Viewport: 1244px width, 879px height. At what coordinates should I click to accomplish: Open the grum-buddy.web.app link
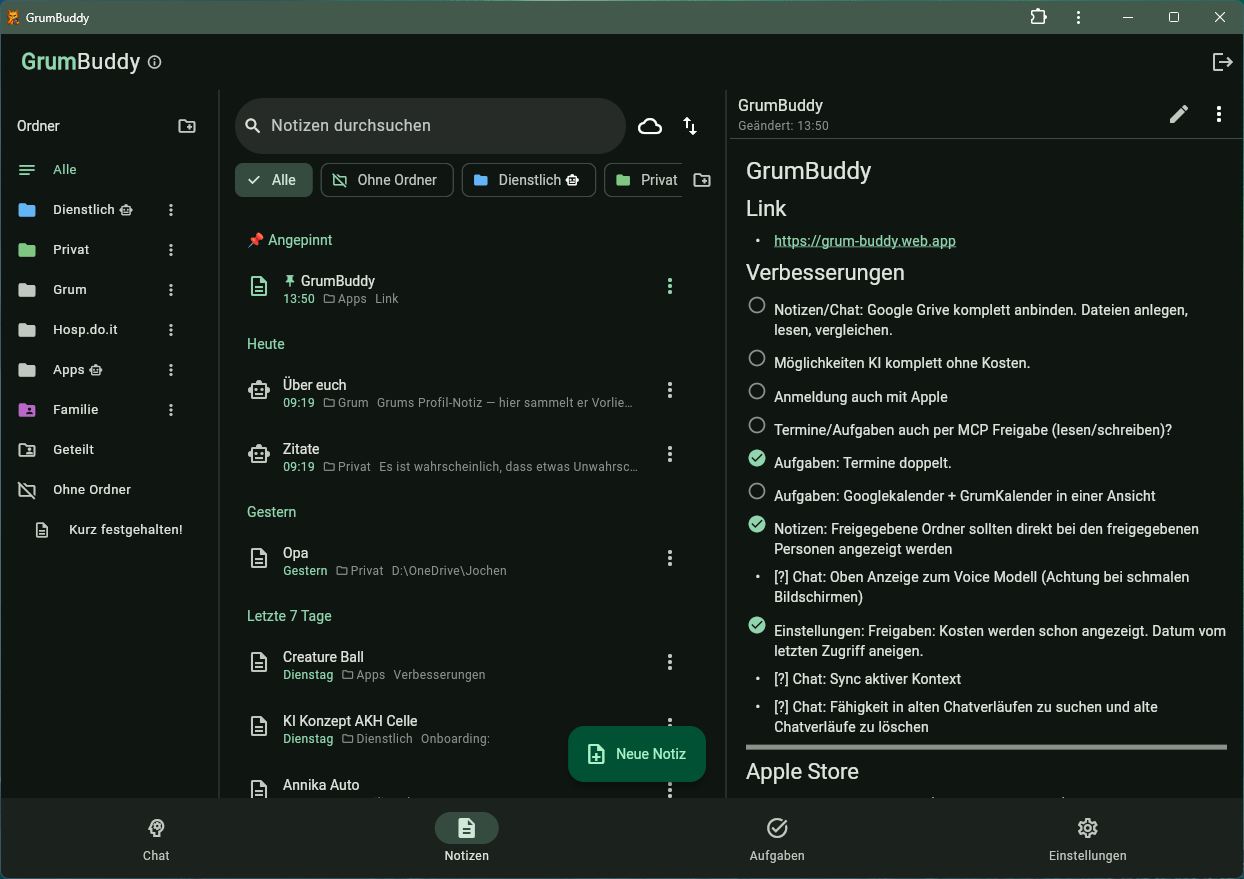[865, 241]
